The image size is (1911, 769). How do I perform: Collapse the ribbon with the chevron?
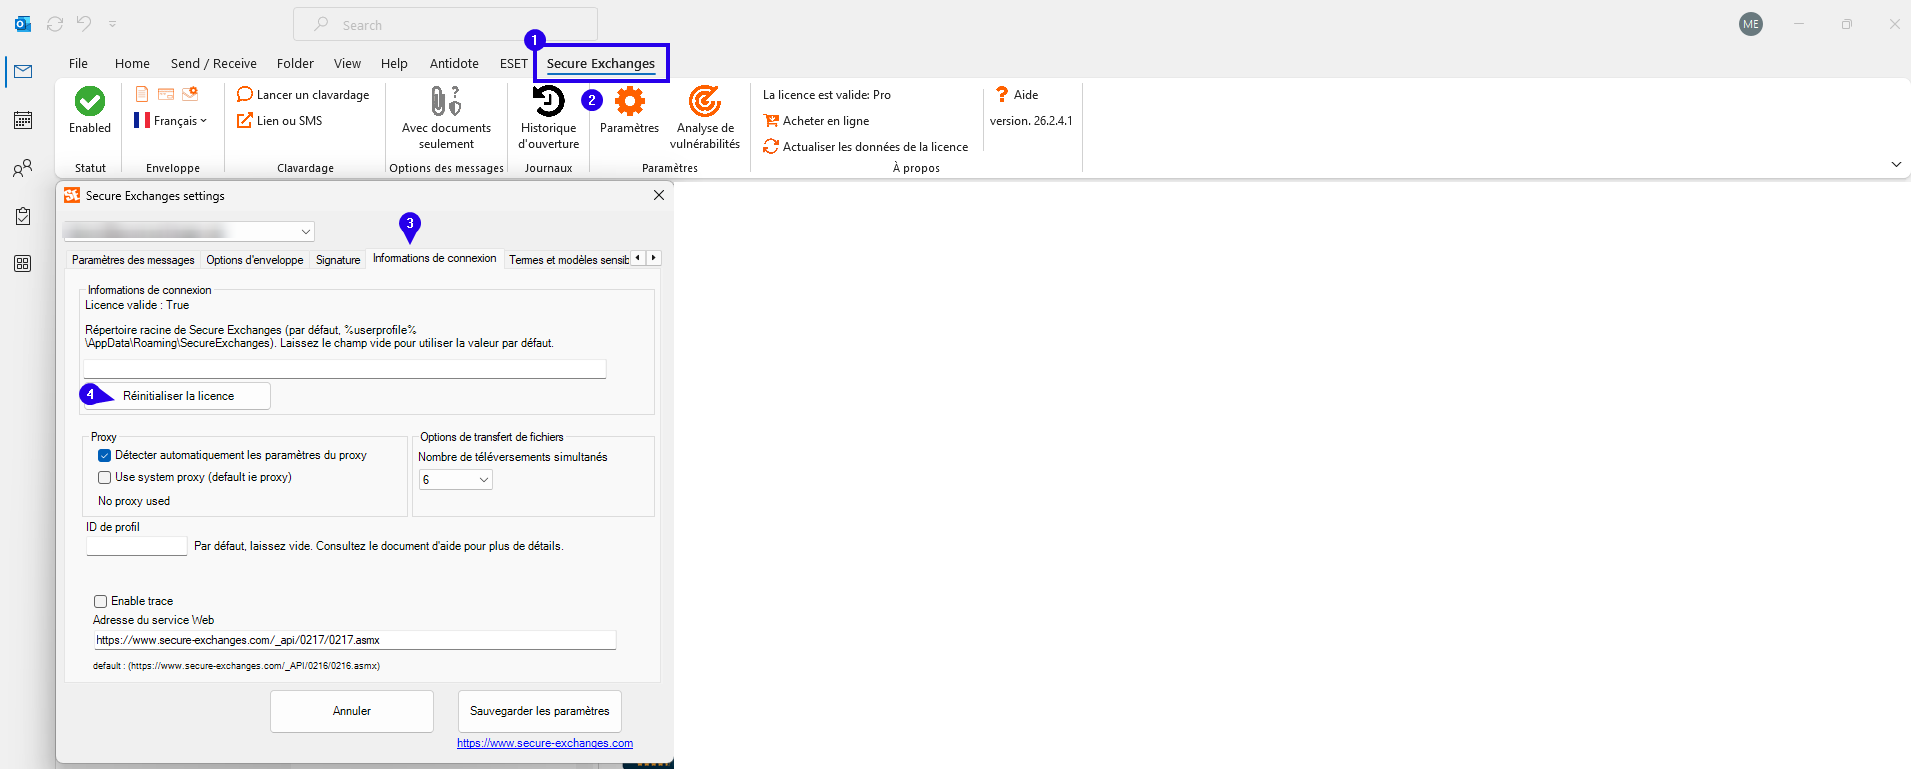tap(1896, 164)
